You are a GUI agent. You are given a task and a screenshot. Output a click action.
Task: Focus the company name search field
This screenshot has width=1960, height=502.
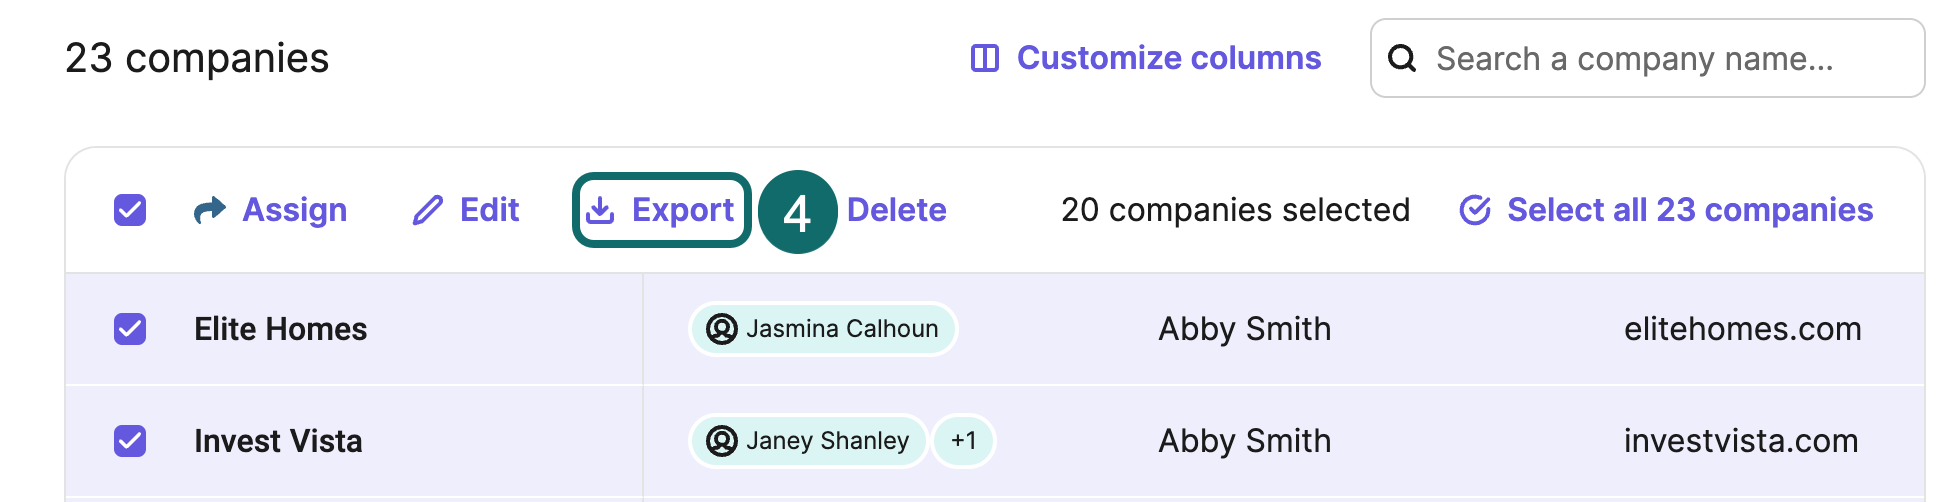pos(1660,58)
